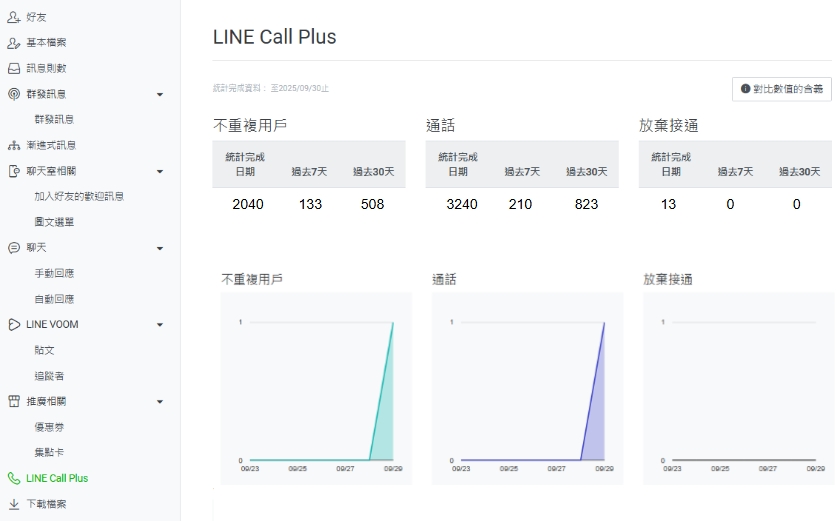Image resolution: width=837 pixels, height=521 pixels.
Task: Click the 基本檔案 profile icon
Action: pyautogui.click(x=13, y=43)
